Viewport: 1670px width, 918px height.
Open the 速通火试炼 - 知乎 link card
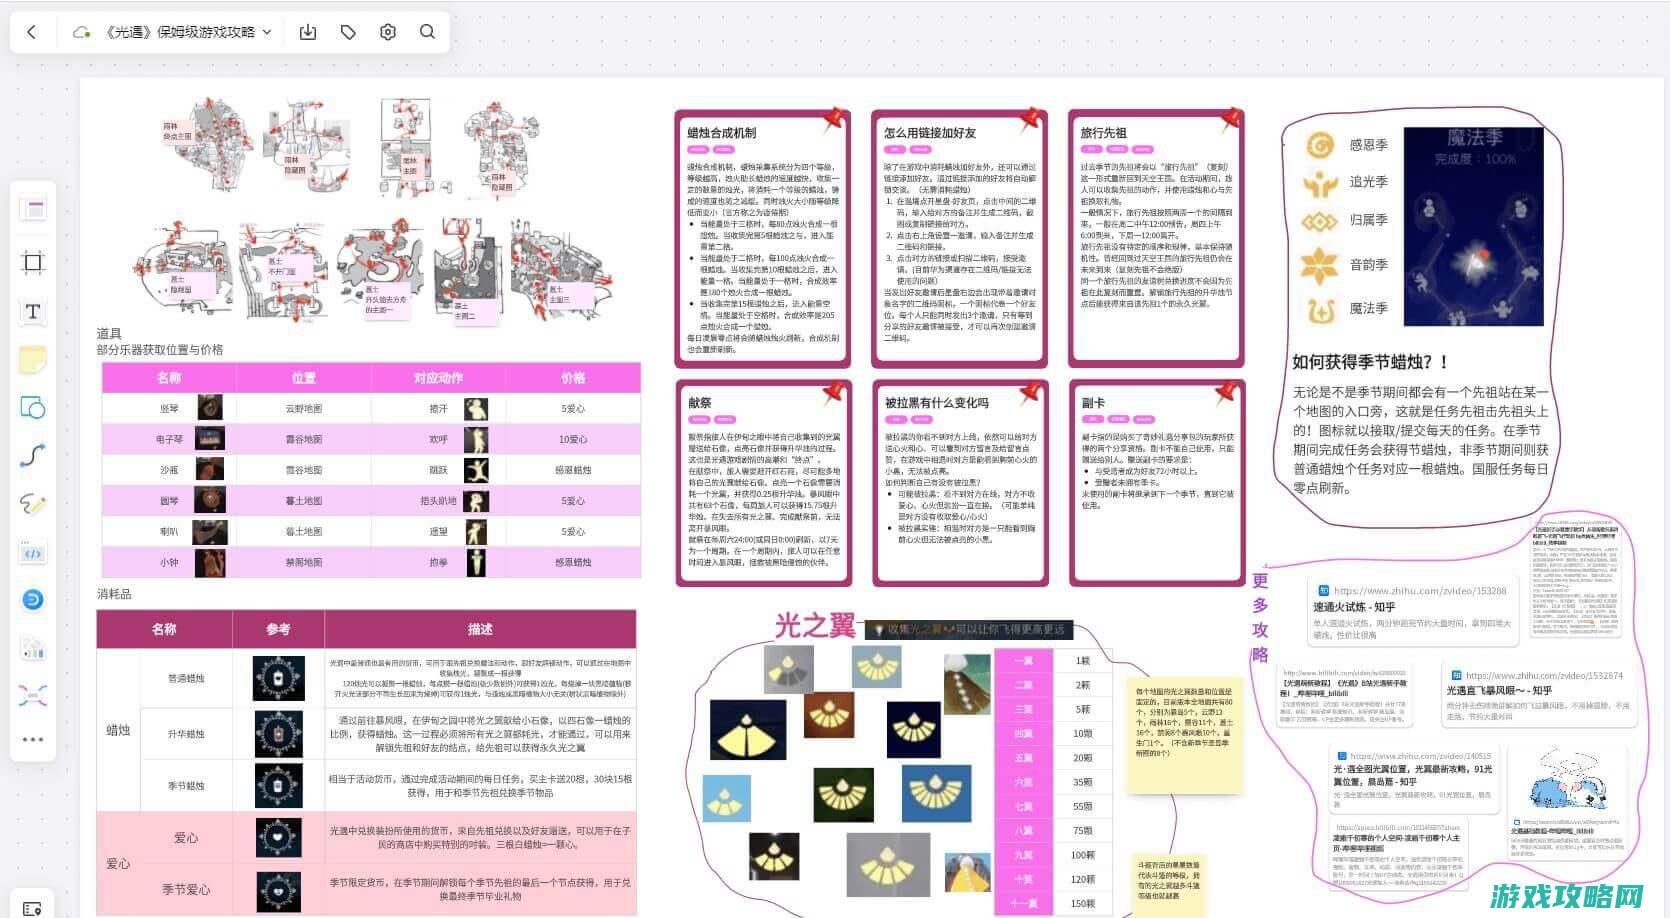click(x=1412, y=611)
